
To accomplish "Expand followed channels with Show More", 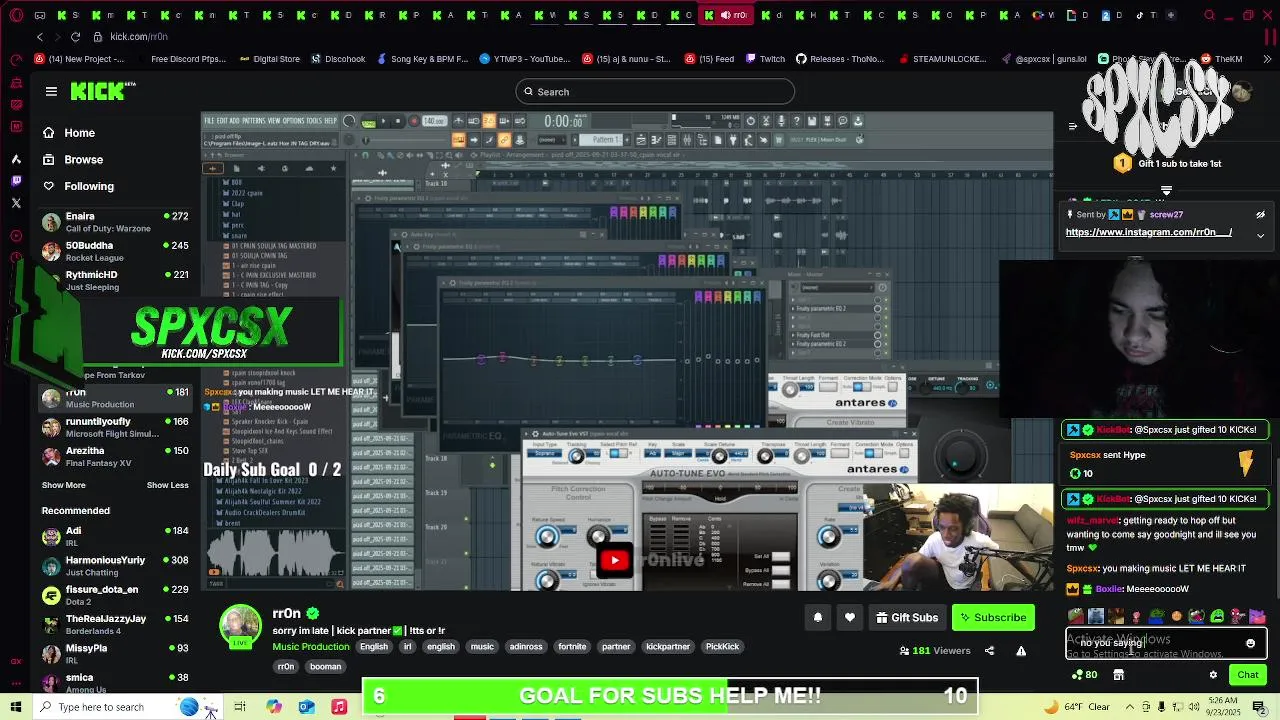I will [x=63, y=485].
